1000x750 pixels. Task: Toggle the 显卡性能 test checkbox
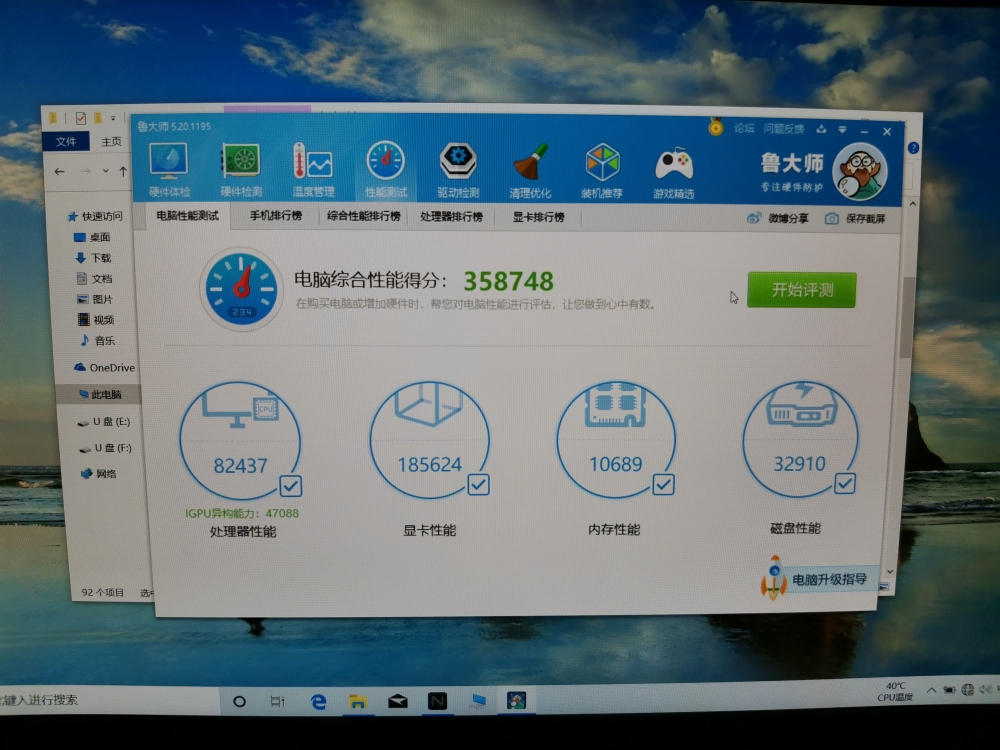click(x=478, y=485)
